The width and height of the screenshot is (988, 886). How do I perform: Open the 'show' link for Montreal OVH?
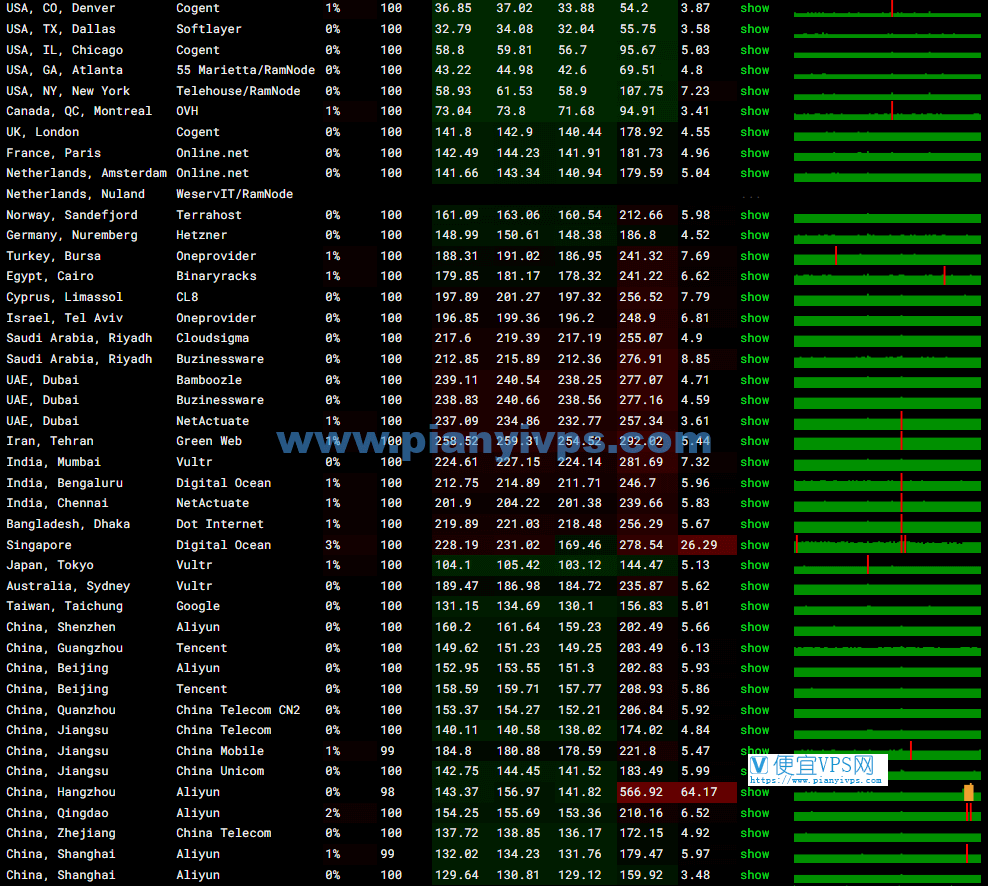click(754, 111)
